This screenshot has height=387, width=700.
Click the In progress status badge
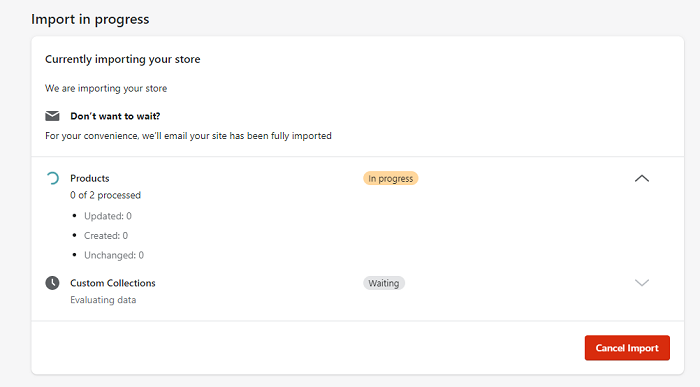tap(391, 179)
